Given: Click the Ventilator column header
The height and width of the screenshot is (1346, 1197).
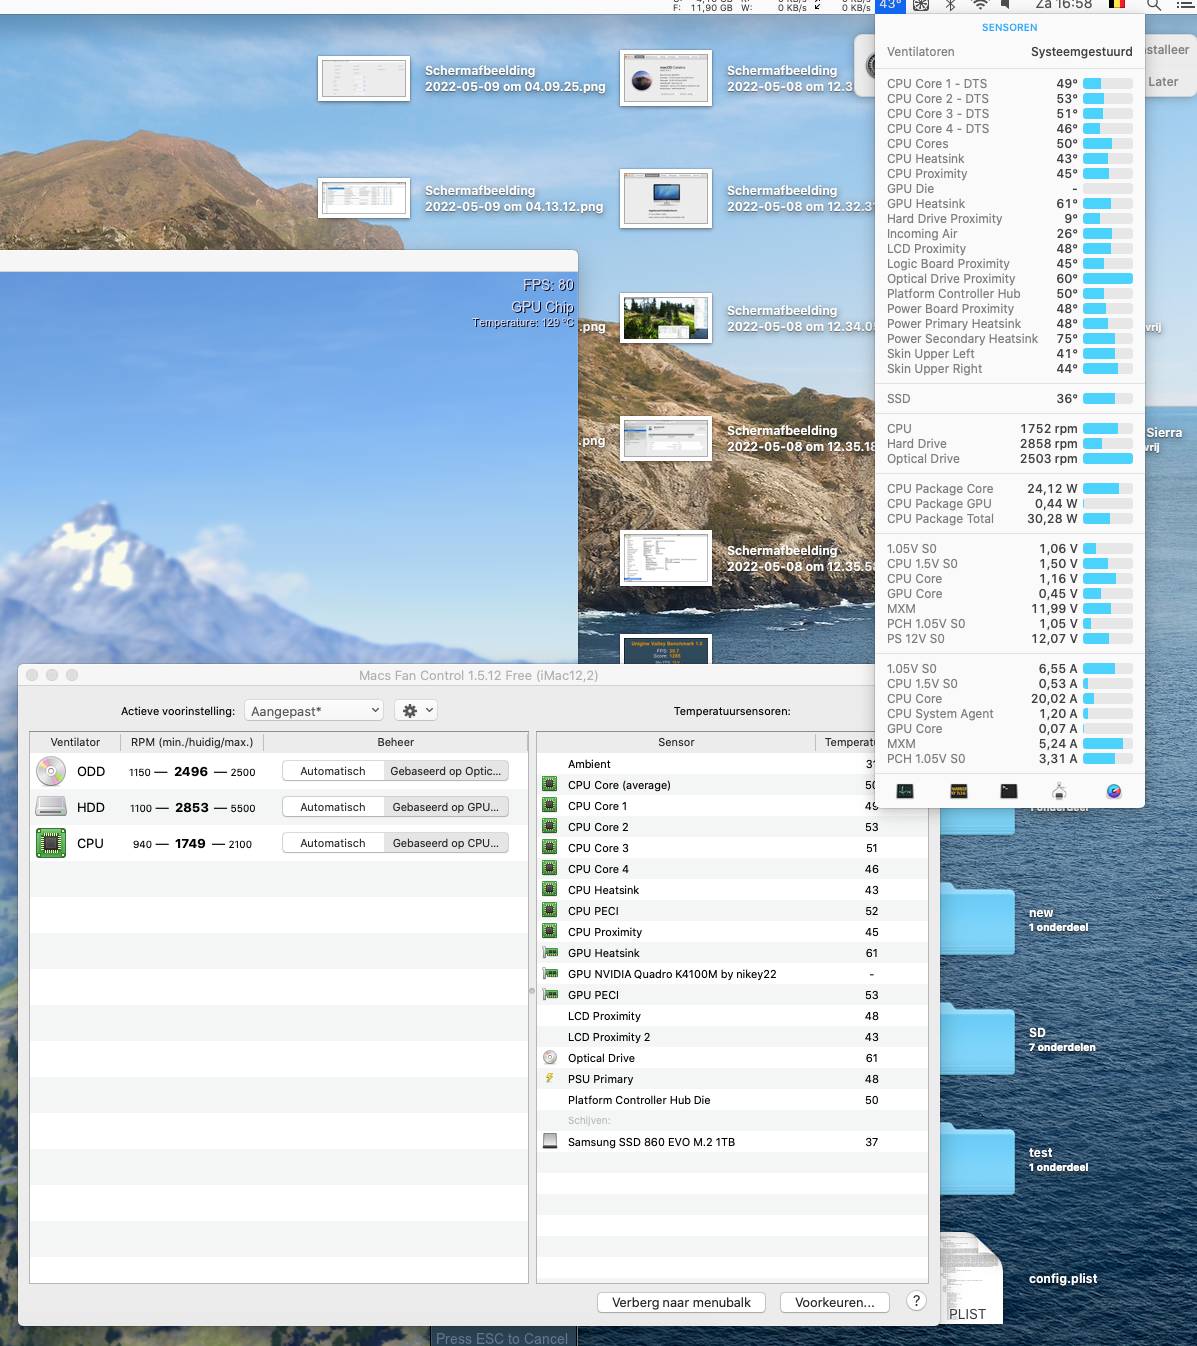Looking at the screenshot, I should pyautogui.click(x=75, y=742).
